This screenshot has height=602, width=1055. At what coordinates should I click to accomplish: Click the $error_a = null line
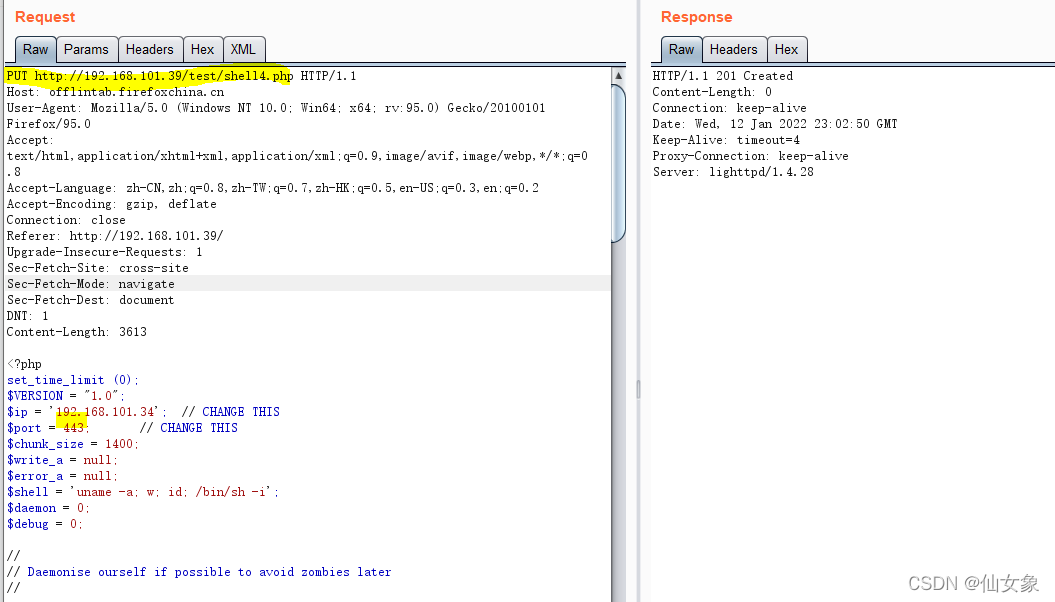point(62,476)
